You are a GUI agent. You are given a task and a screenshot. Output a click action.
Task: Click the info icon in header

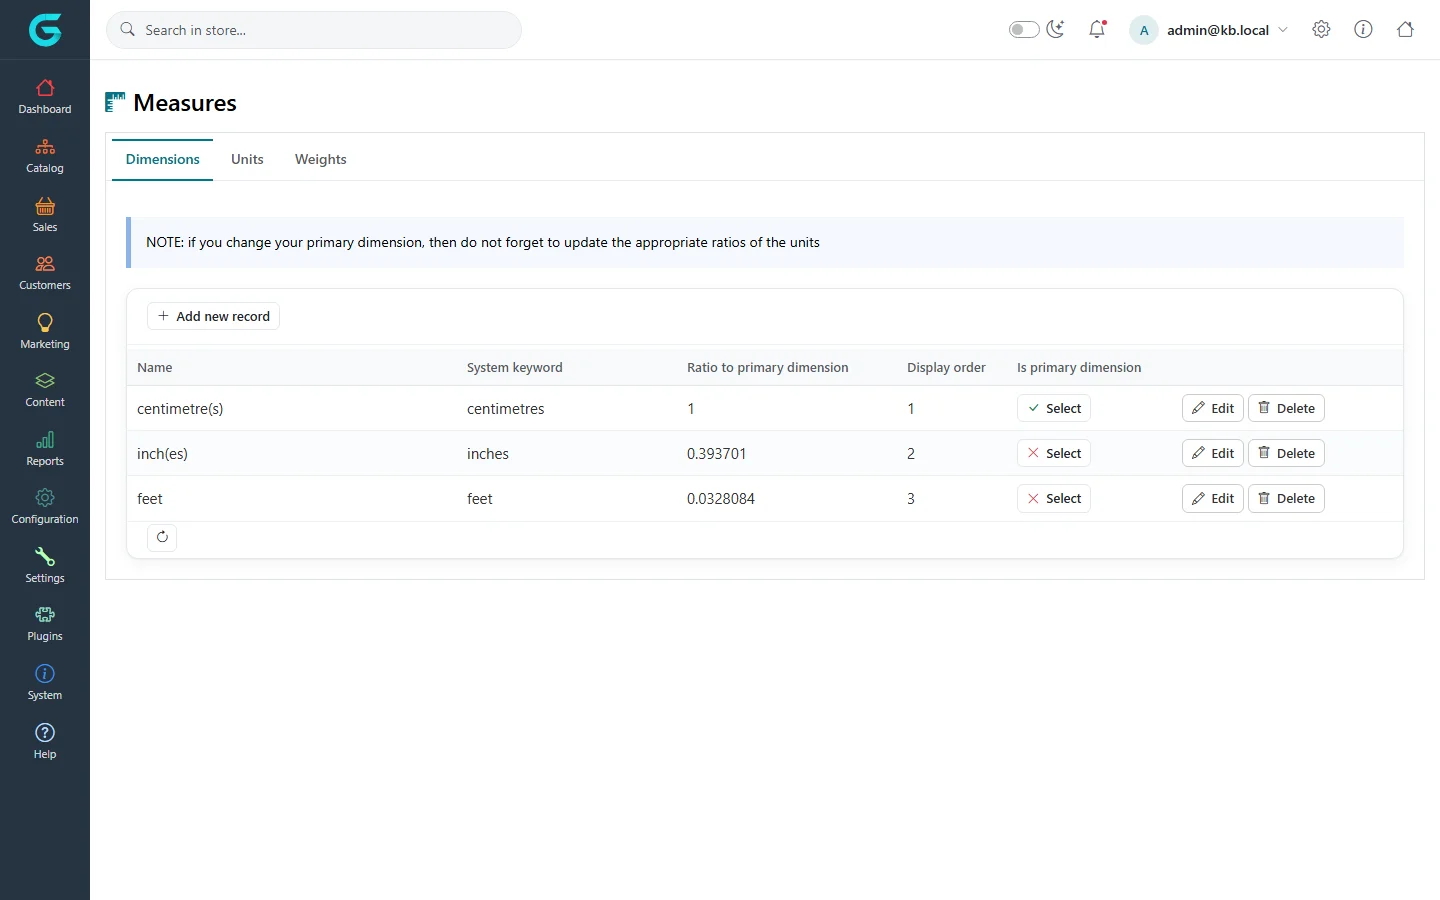(1363, 29)
